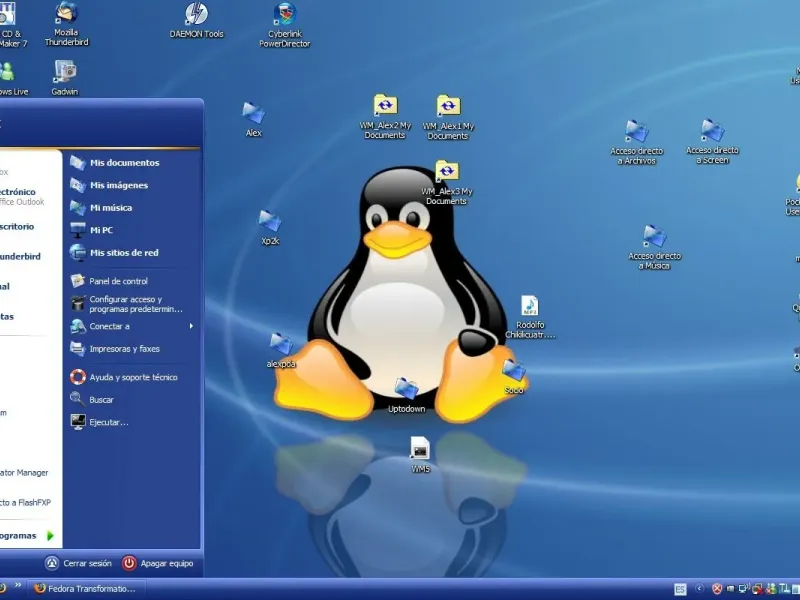This screenshot has width=800, height=600.
Task: Select the WM_Alex2 My Documents folder
Action: click(x=385, y=106)
